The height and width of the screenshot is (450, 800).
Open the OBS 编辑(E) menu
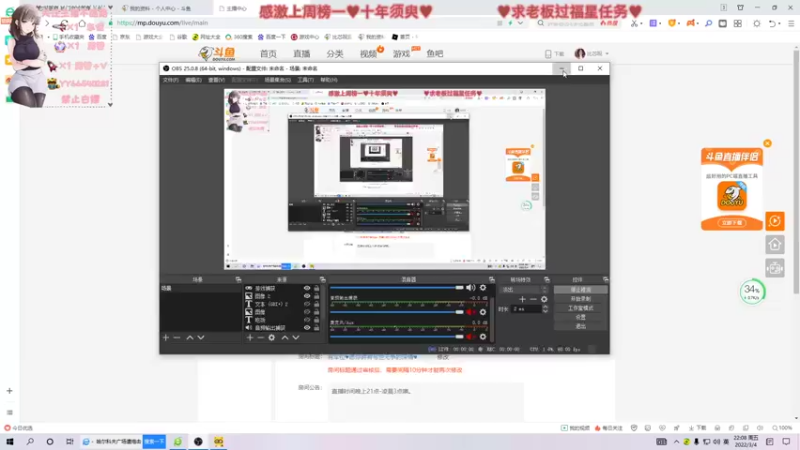[x=193, y=80]
